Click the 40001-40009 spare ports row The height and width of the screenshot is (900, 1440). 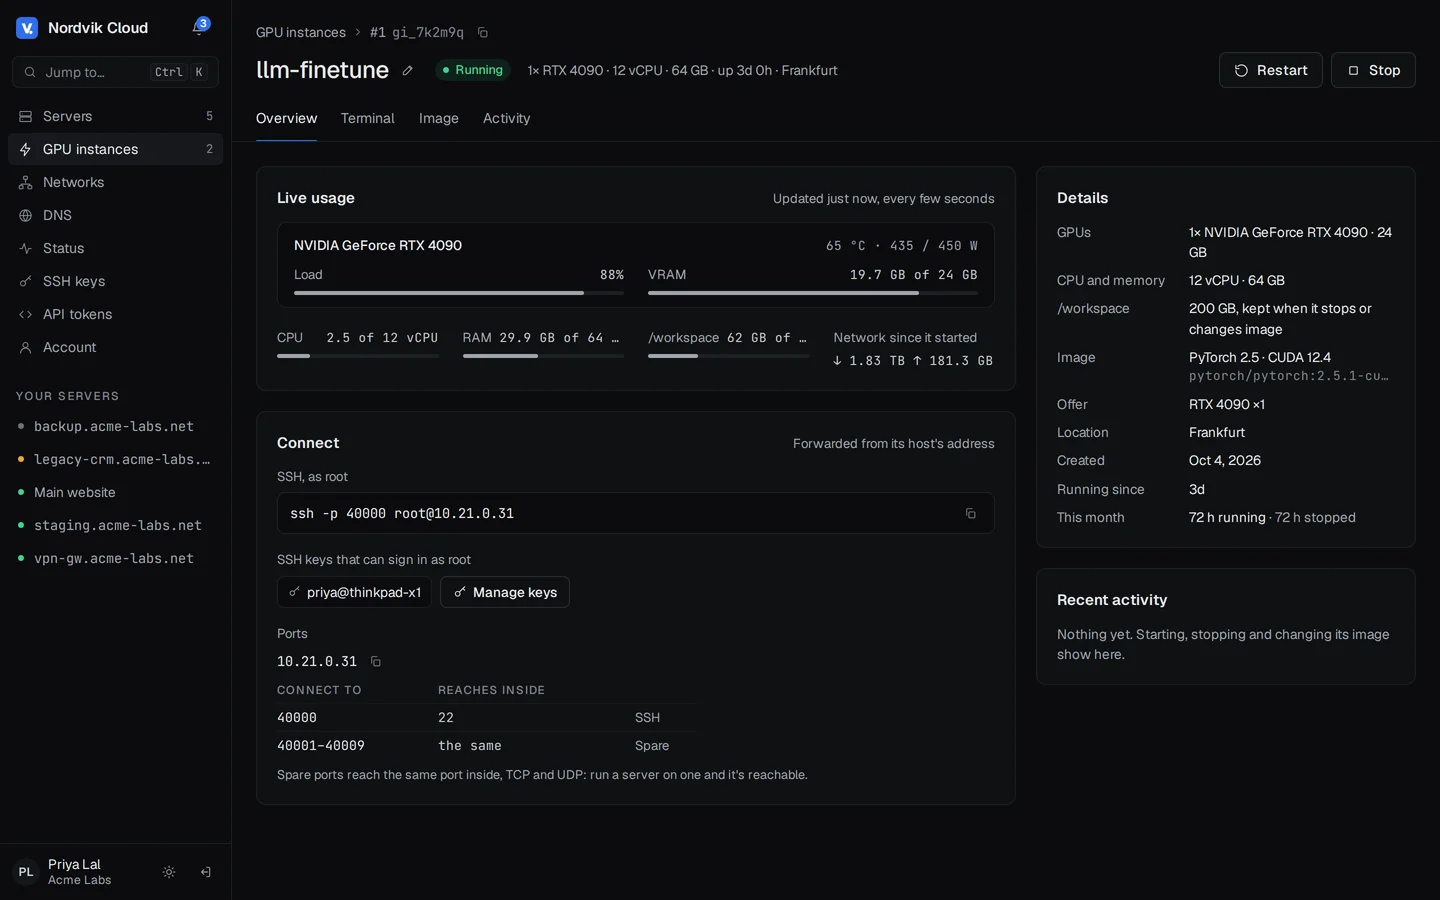pos(487,746)
